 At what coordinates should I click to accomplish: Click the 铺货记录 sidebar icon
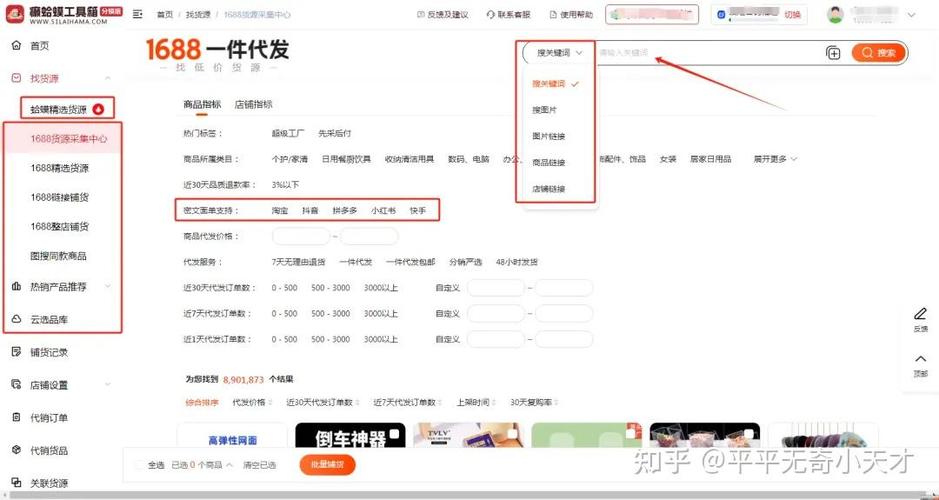[16, 352]
